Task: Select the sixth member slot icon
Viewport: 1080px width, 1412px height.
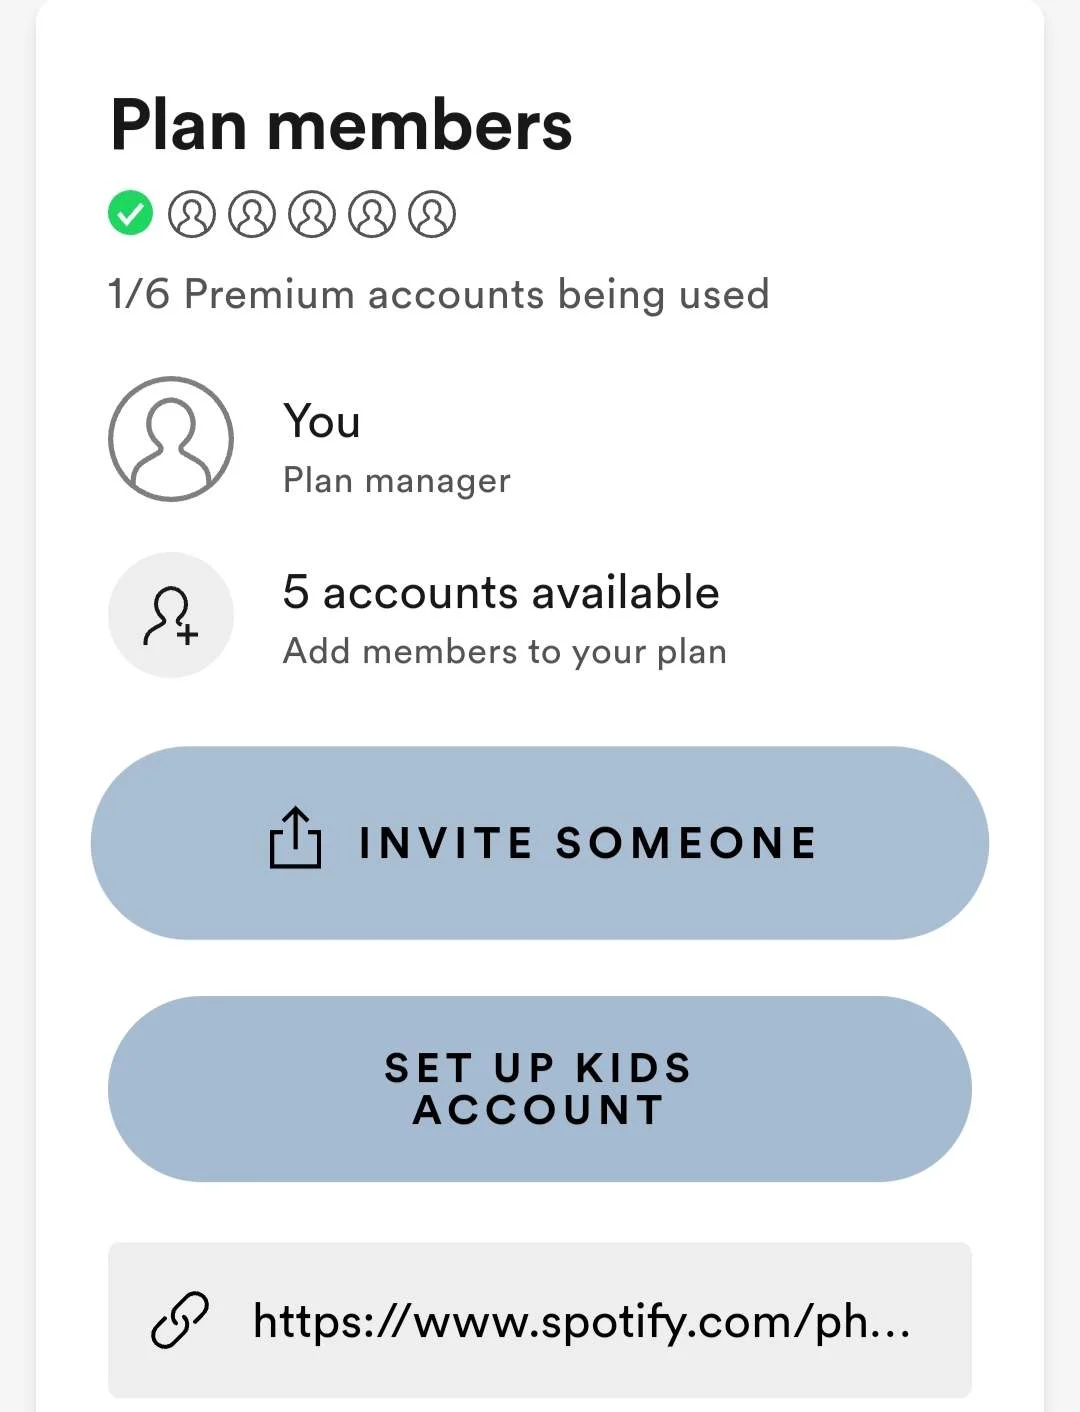Action: point(432,214)
